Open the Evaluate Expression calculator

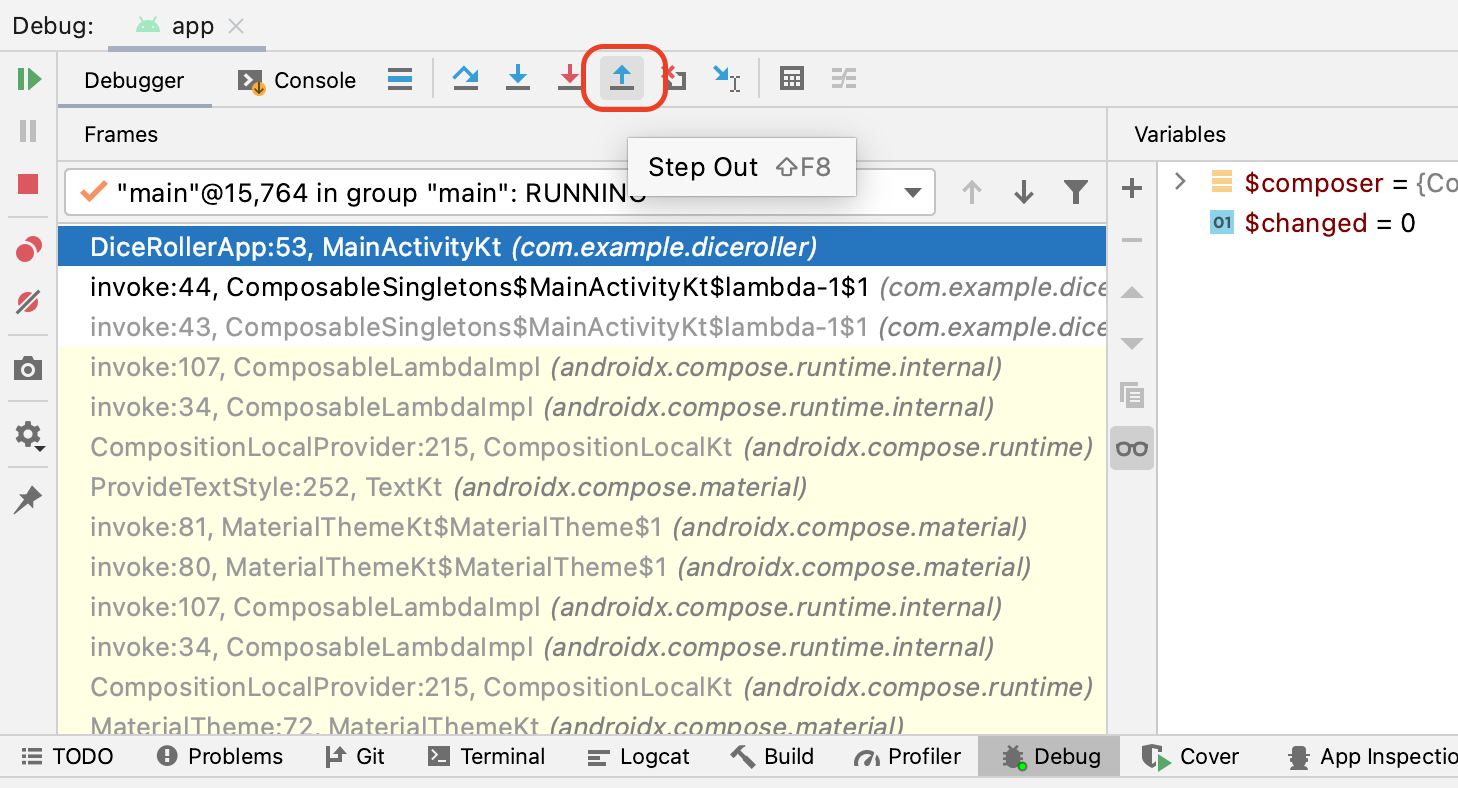pos(792,79)
